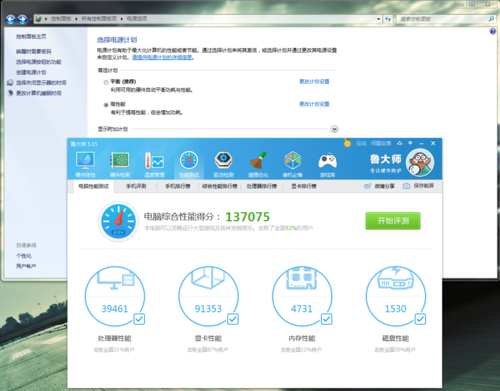Switch to the 处理器排行榜 tab
The image size is (500, 391).
(262, 186)
